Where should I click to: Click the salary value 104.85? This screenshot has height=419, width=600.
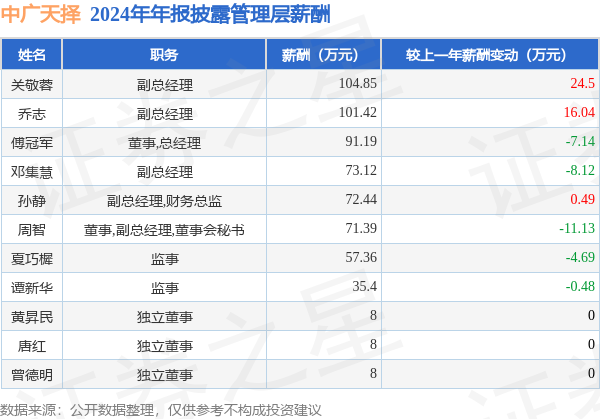pyautogui.click(x=358, y=83)
